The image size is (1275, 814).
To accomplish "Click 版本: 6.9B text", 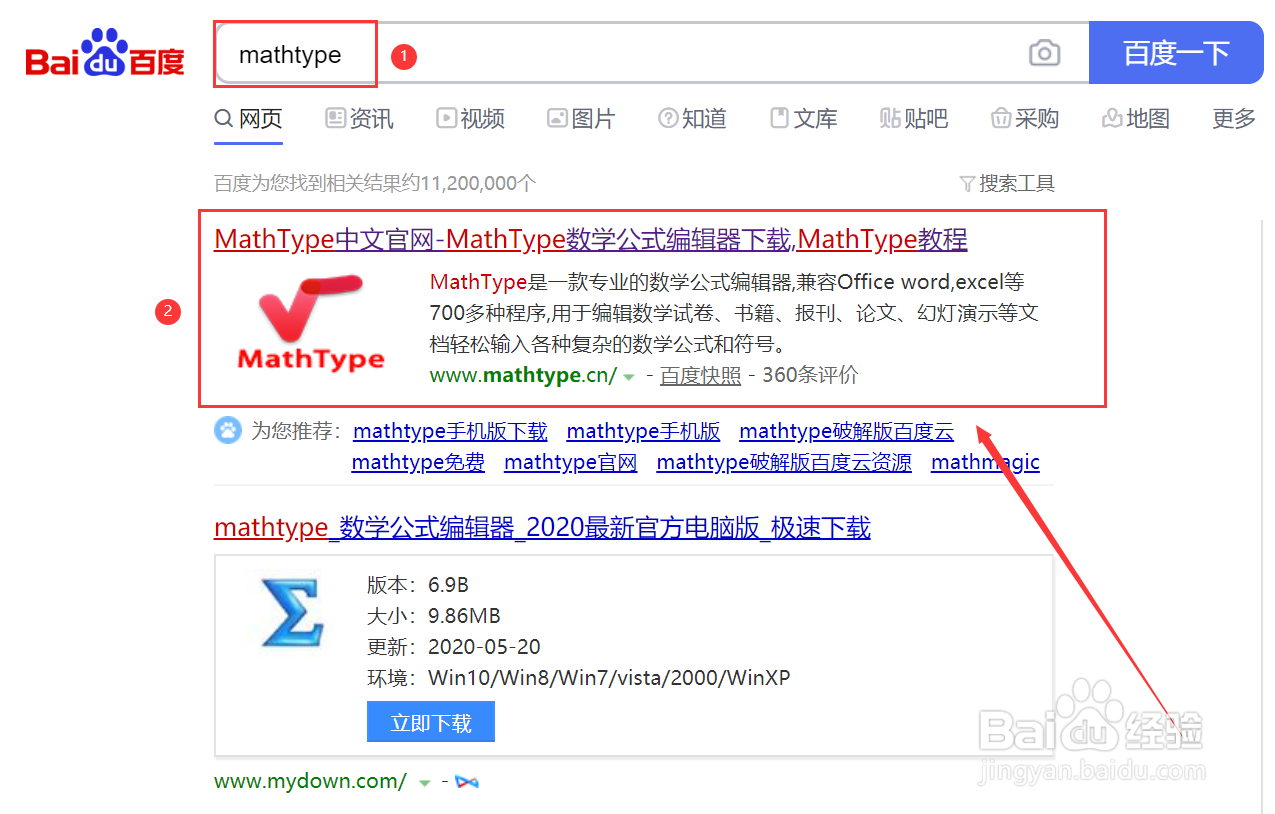I will (418, 585).
